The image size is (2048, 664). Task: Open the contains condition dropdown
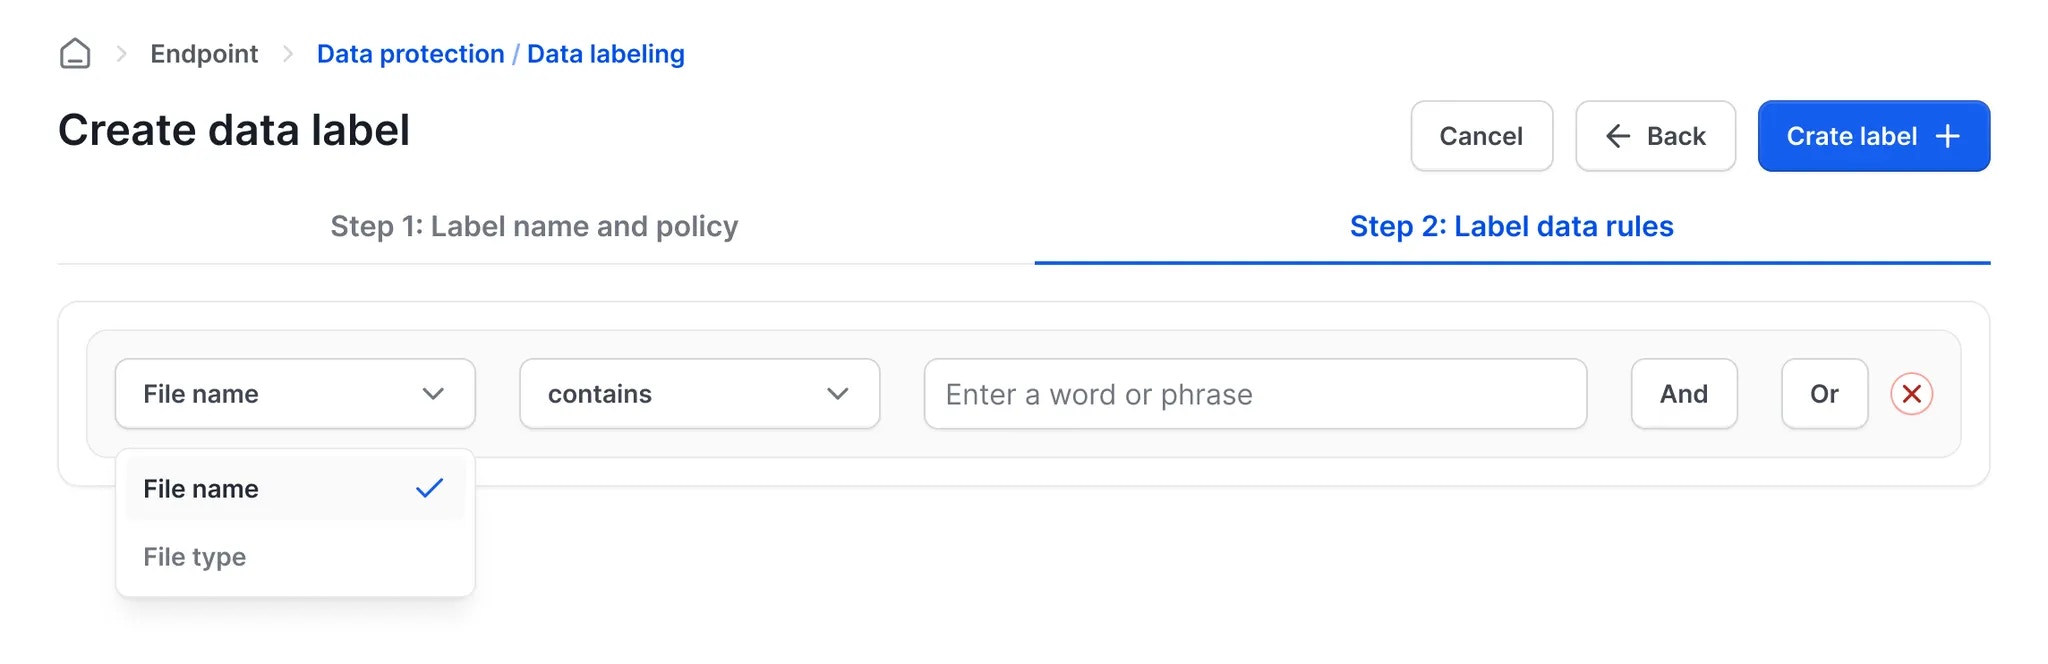699,394
